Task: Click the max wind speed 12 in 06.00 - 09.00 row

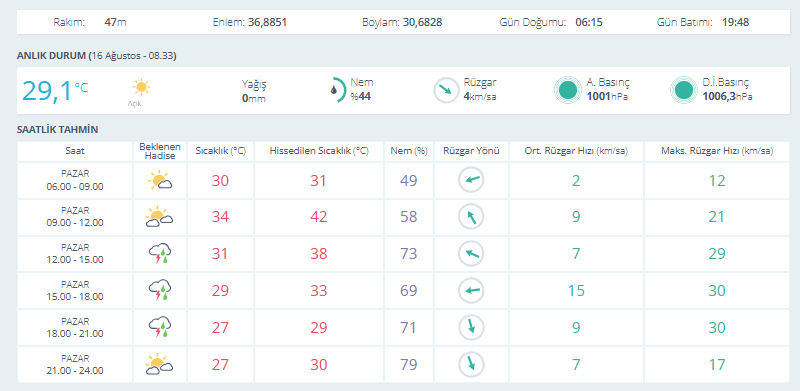Action: 717,180
